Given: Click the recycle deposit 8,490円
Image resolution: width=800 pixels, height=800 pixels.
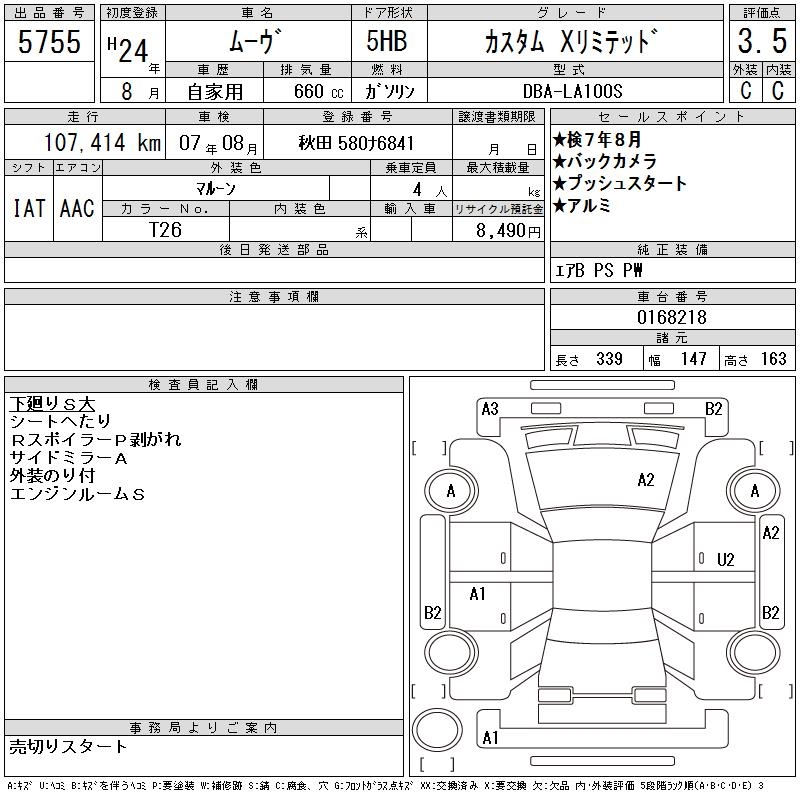Looking at the screenshot, I should coord(508,231).
